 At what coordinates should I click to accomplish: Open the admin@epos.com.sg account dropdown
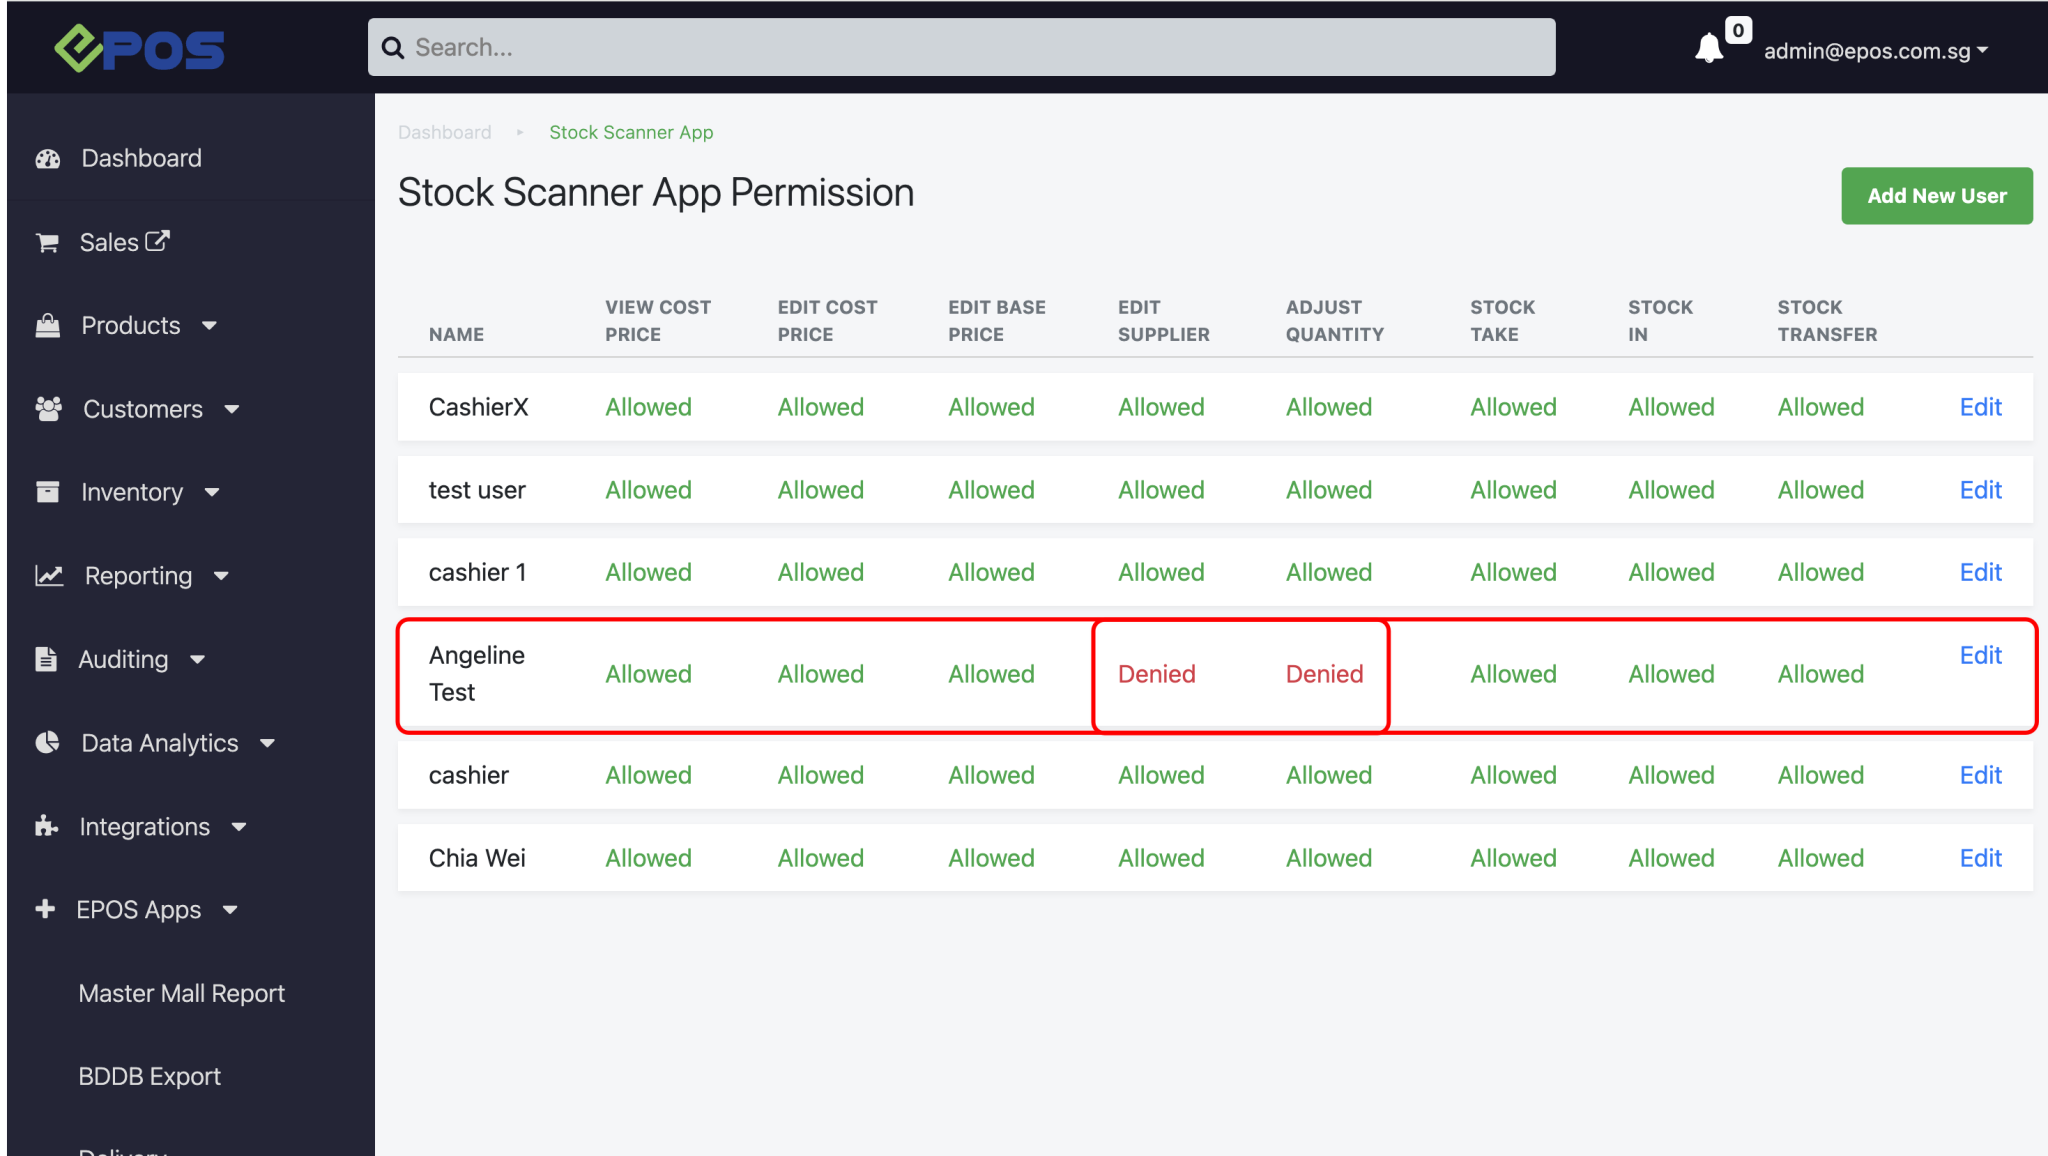(1875, 51)
